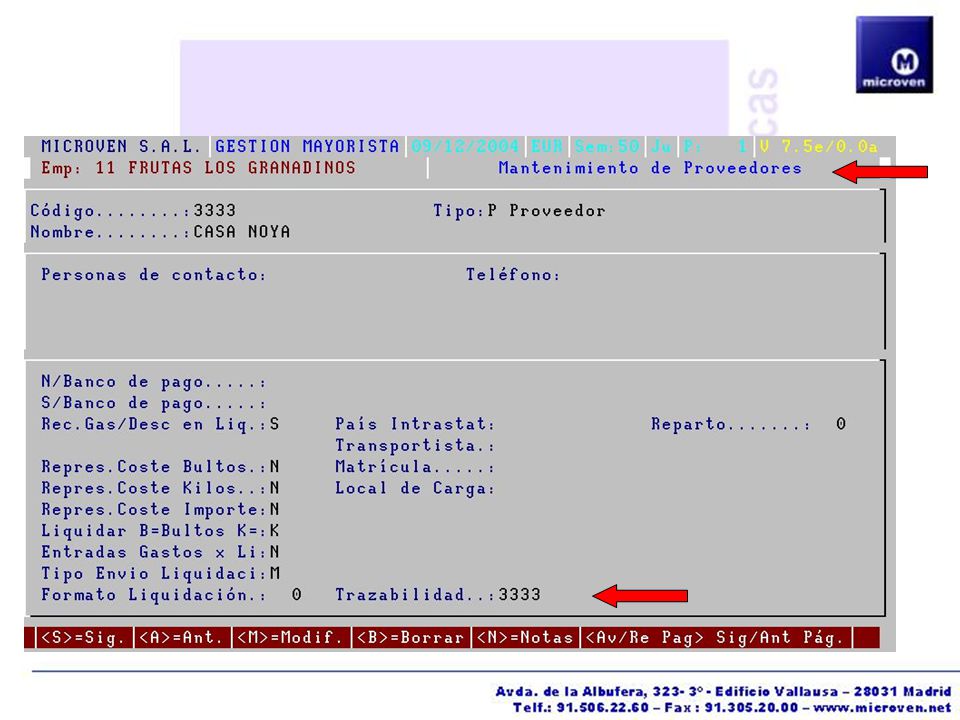Click the Teléfono label

click(x=512, y=275)
